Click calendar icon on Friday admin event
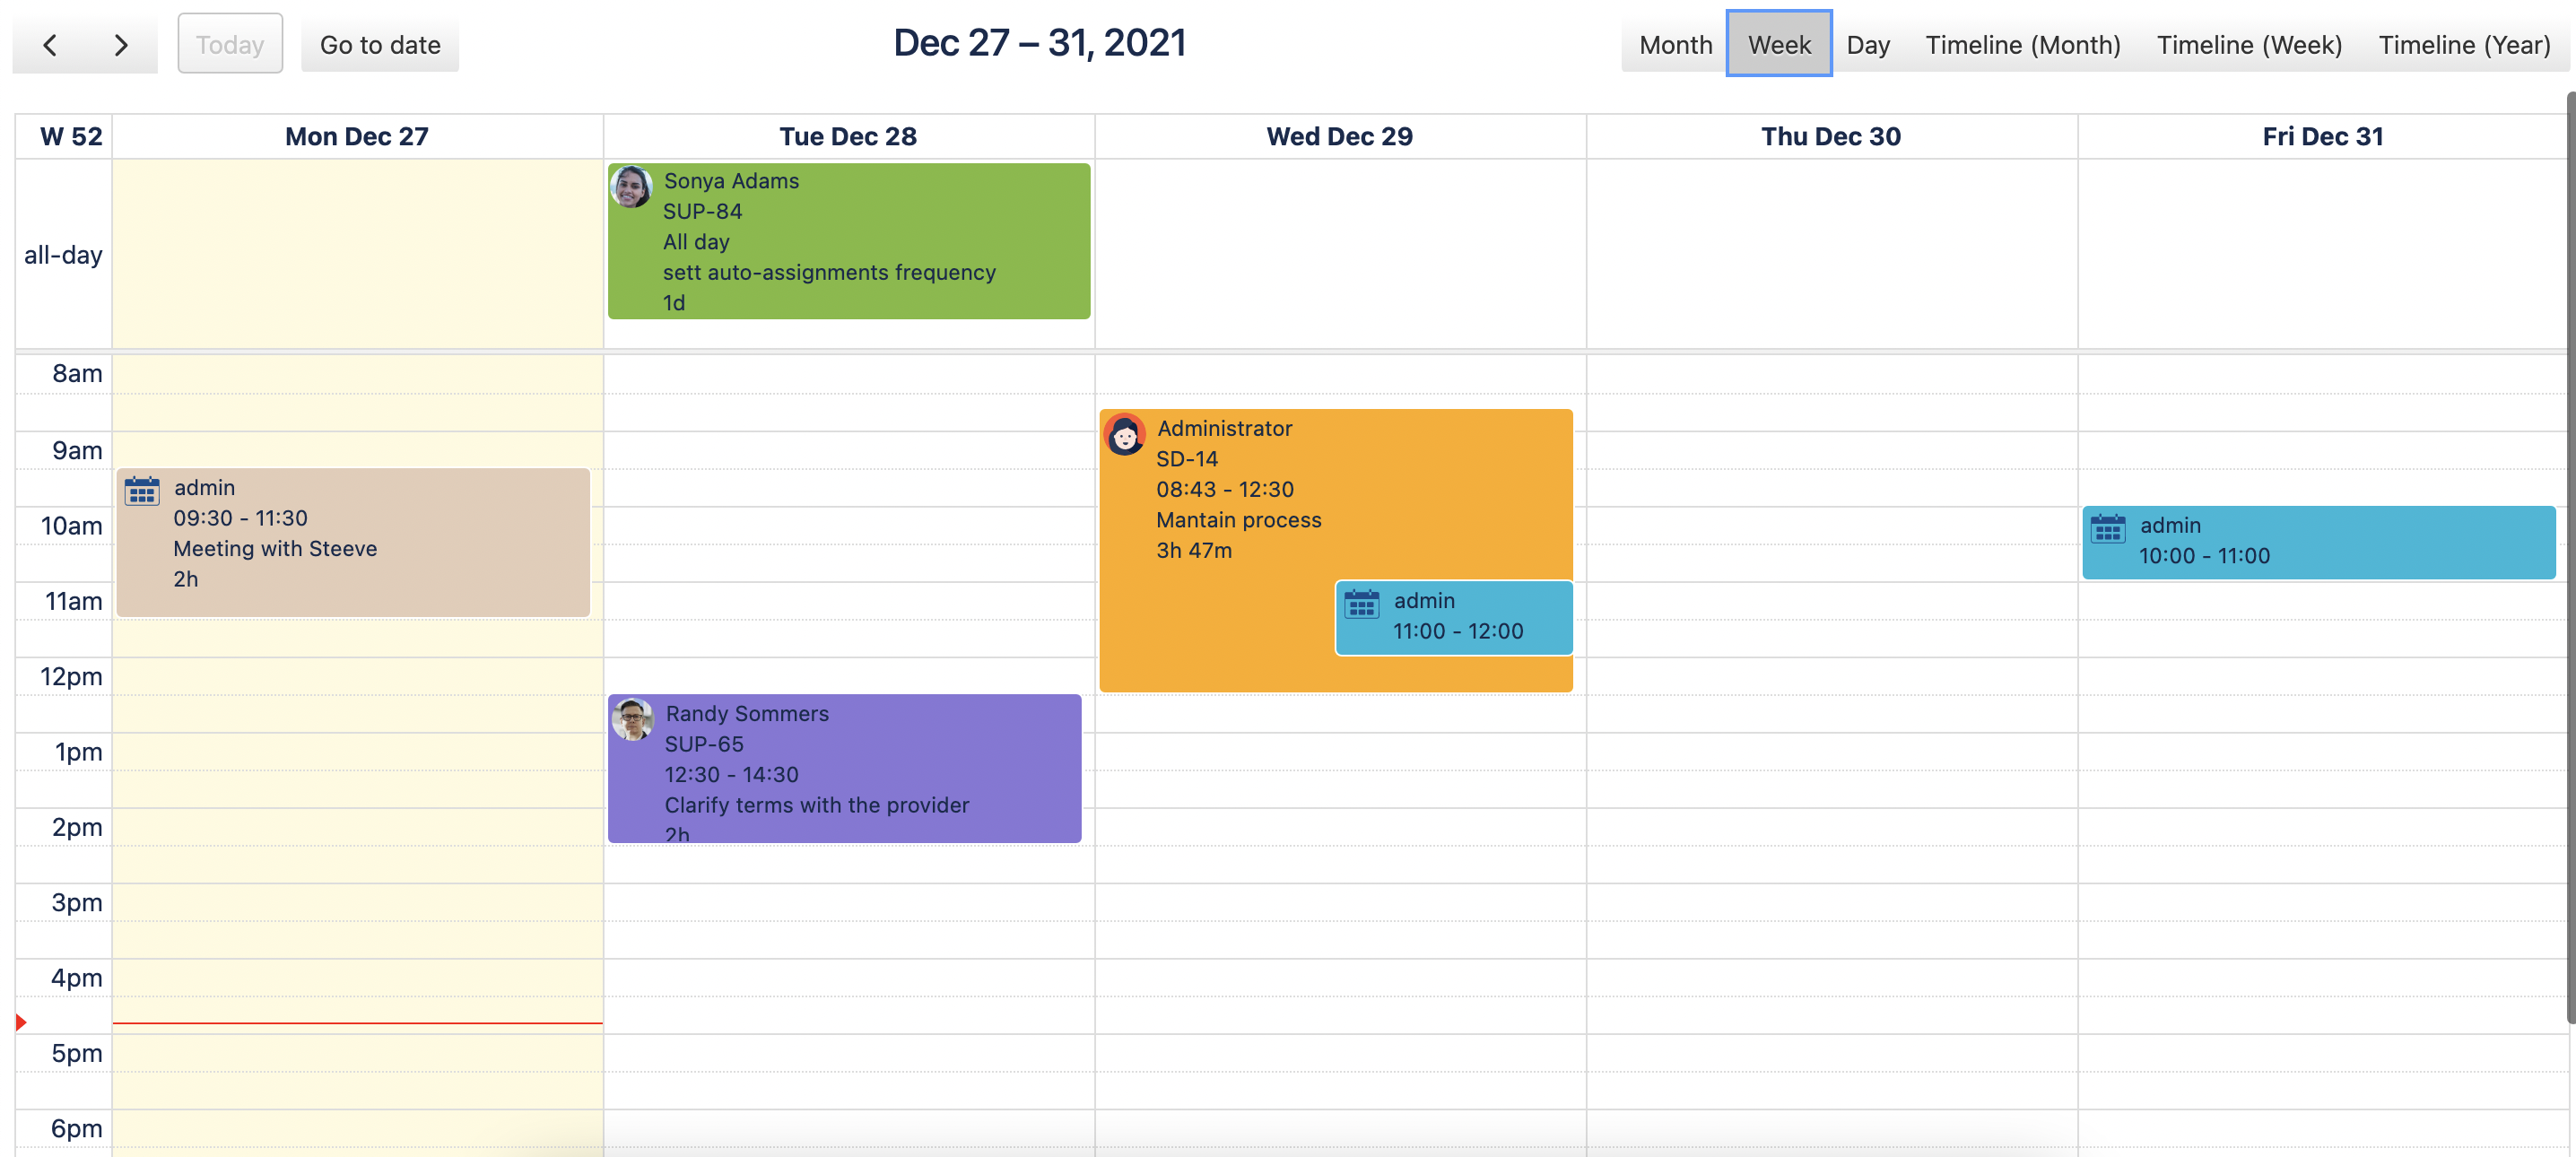This screenshot has width=2576, height=1157. (x=2107, y=528)
